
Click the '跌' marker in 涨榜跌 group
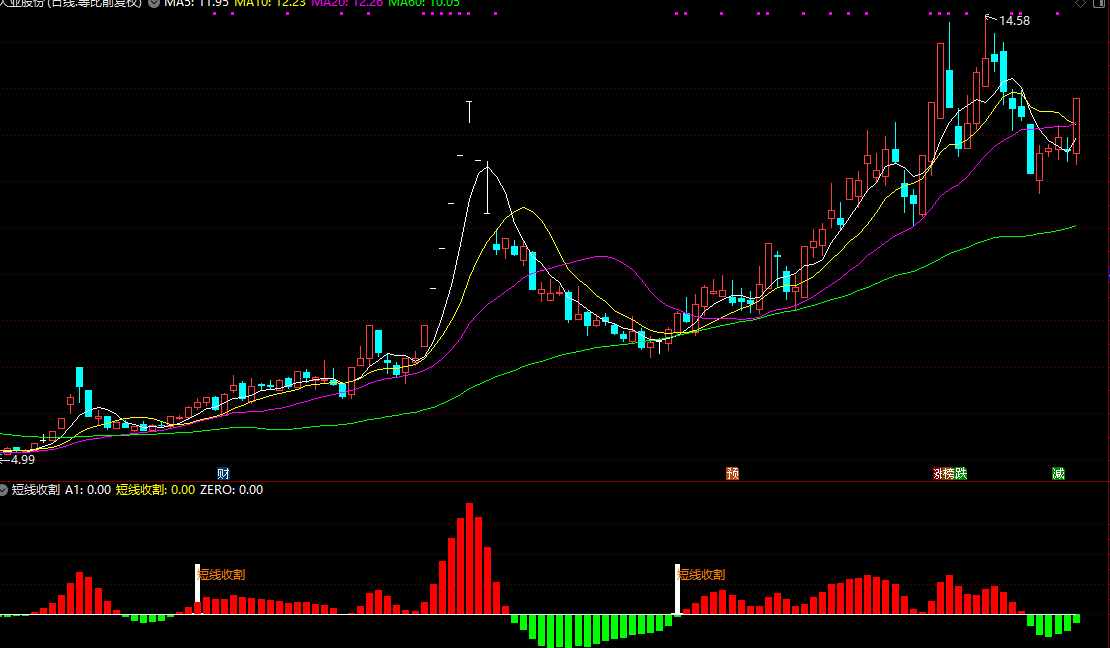961,473
